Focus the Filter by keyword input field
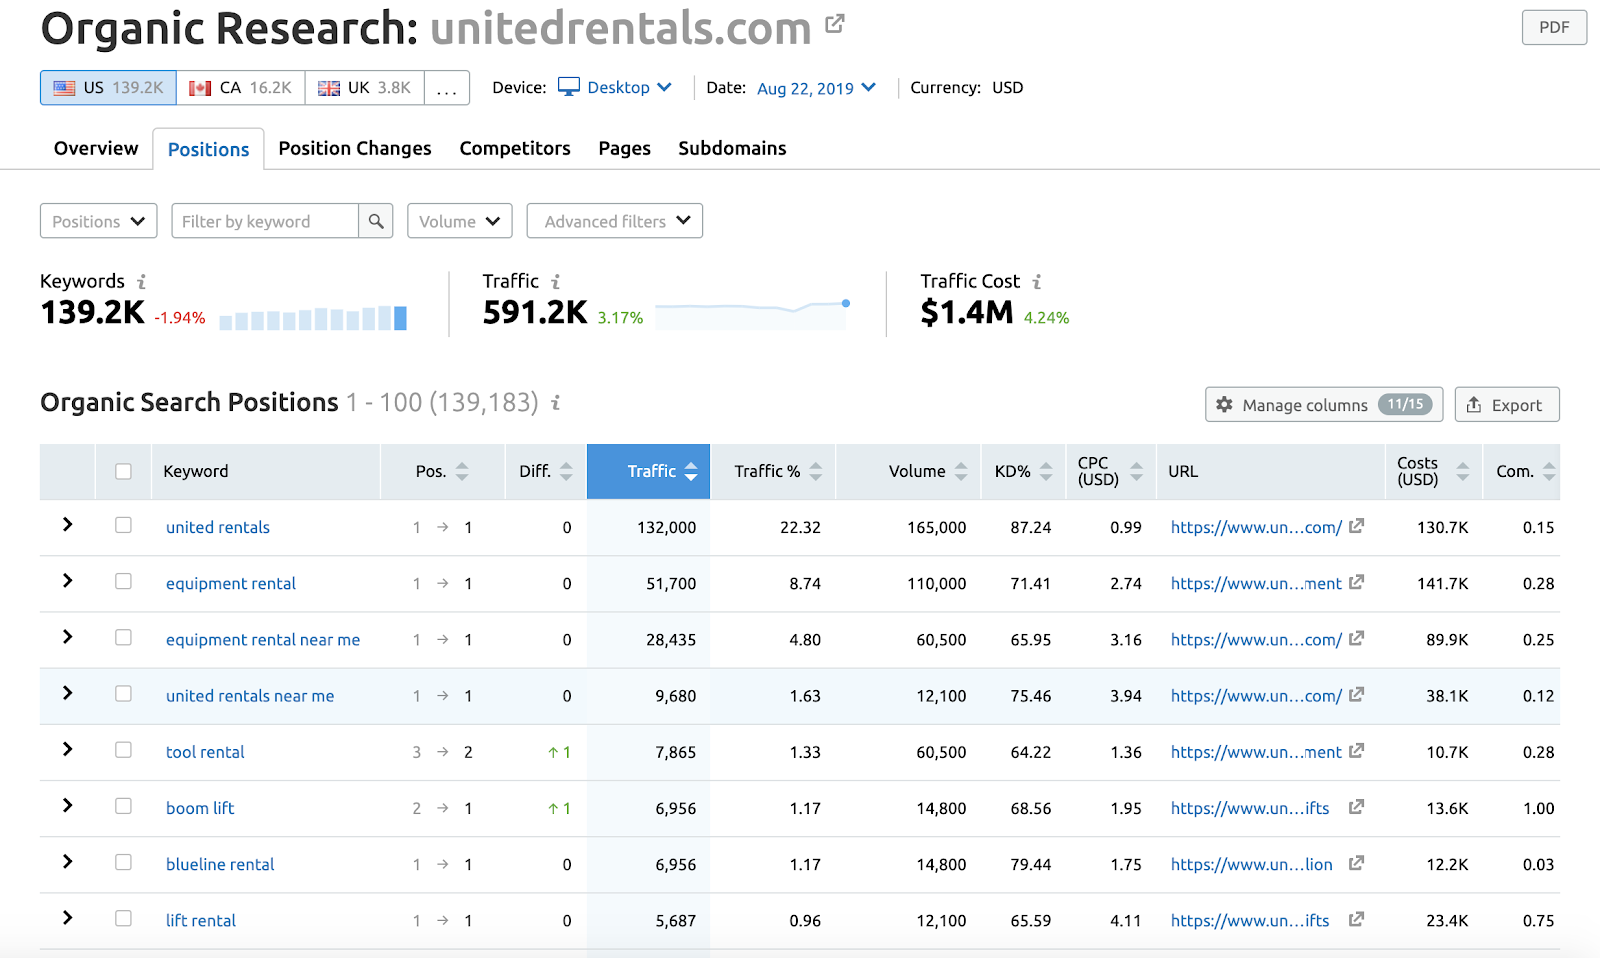The width and height of the screenshot is (1600, 958). point(265,221)
